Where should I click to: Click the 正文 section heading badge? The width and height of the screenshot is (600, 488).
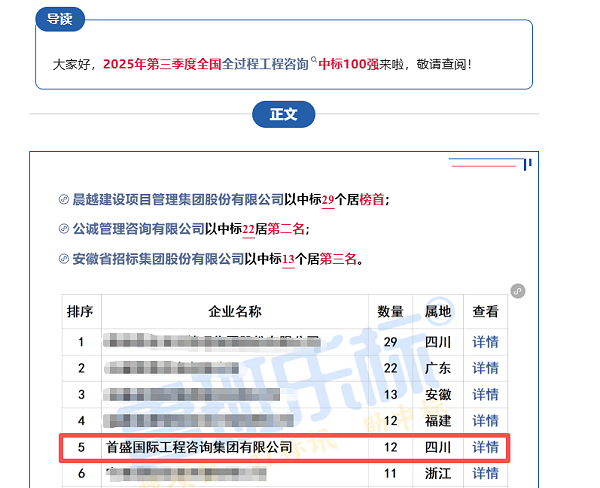pyautogui.click(x=283, y=114)
